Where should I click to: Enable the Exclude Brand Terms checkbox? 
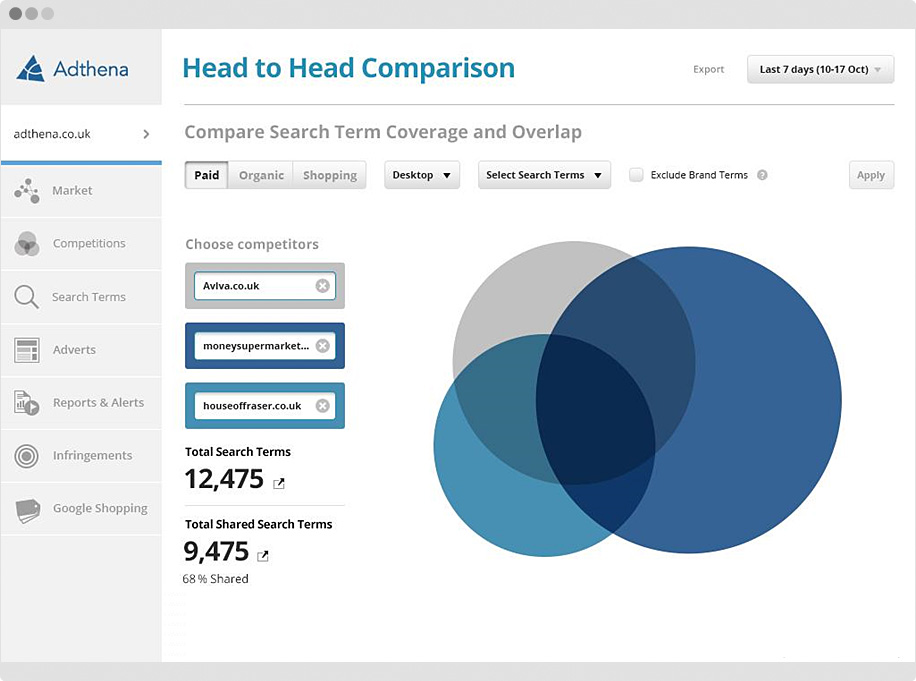click(x=636, y=175)
